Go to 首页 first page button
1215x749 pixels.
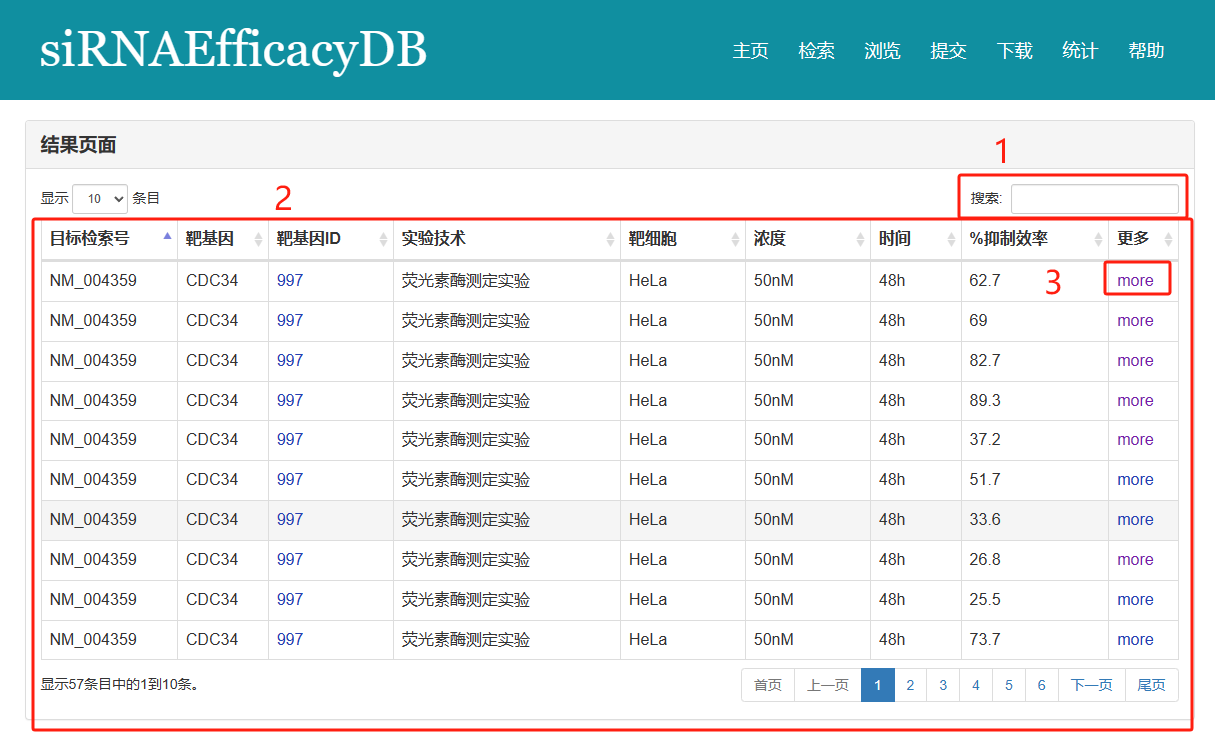[x=768, y=685]
